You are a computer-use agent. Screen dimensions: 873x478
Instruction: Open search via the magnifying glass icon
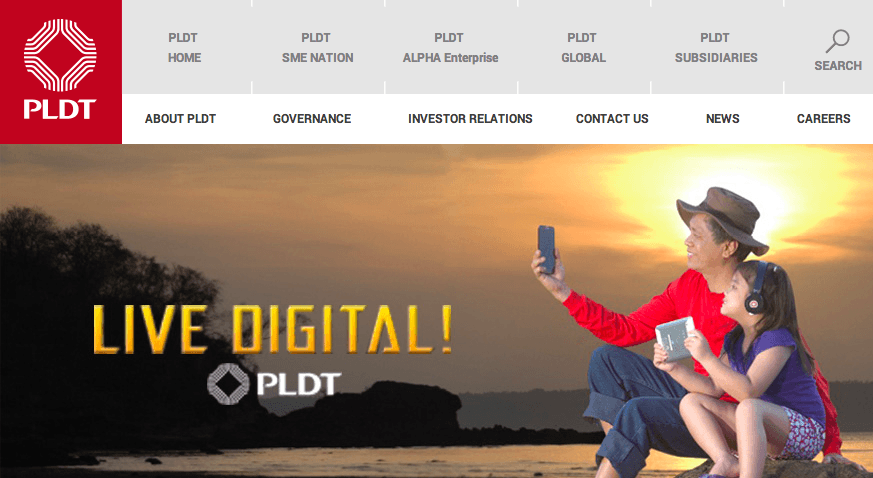(x=837, y=41)
